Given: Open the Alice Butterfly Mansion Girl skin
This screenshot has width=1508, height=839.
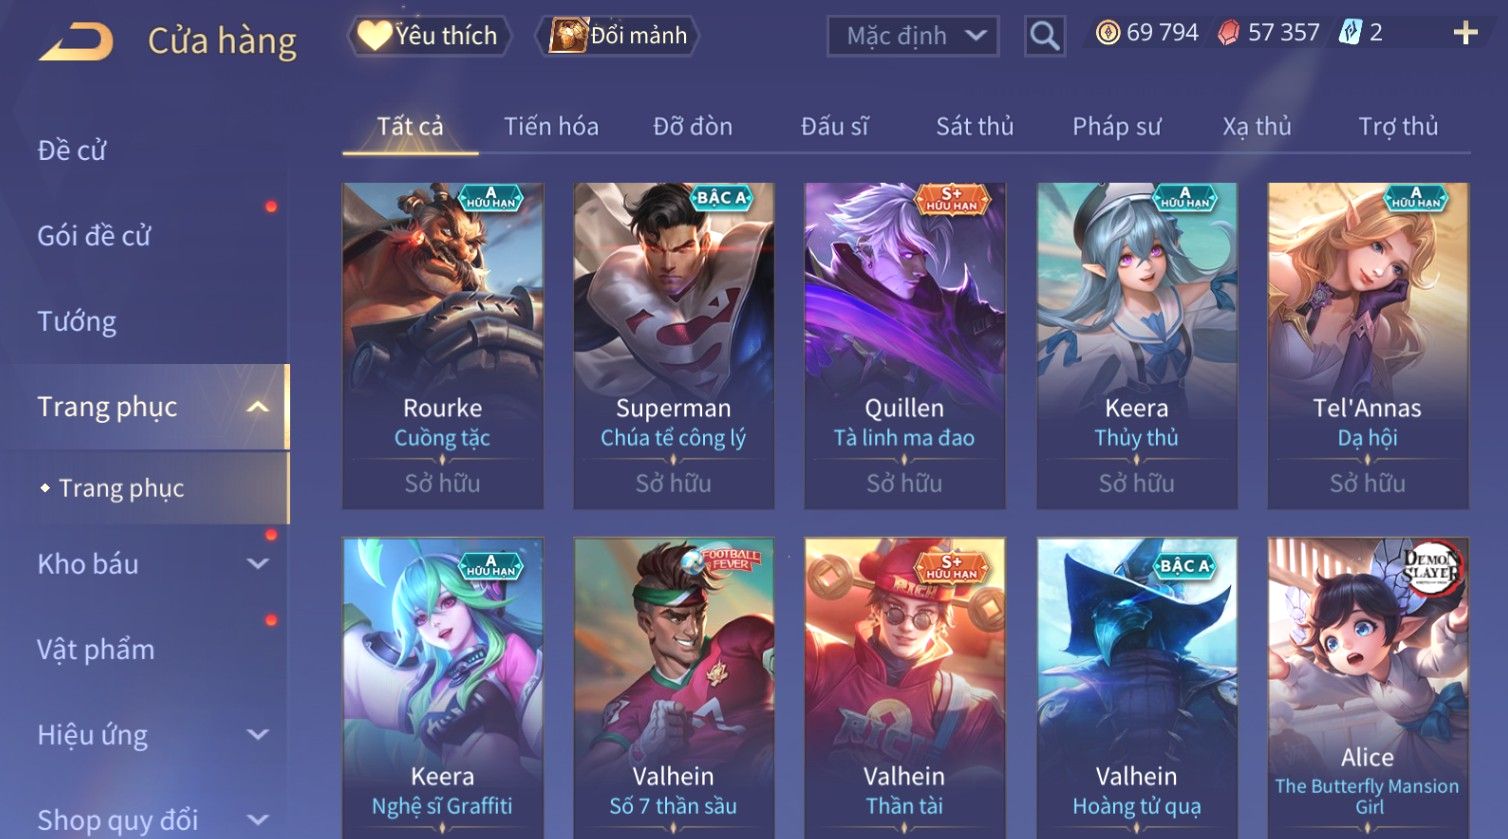Looking at the screenshot, I should tap(1367, 688).
